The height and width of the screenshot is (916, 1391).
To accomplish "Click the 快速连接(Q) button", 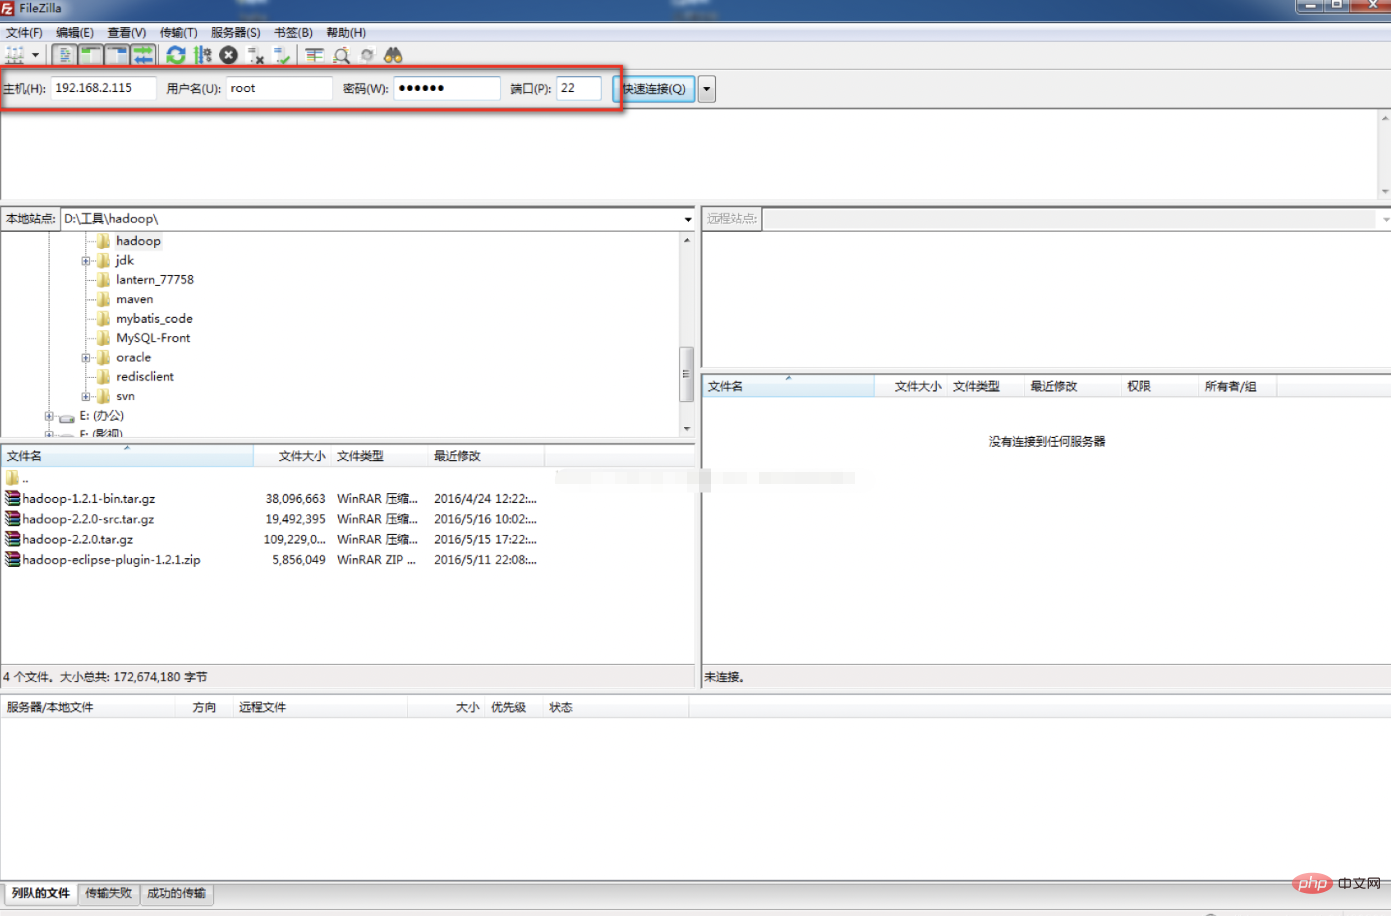I will 654,89.
